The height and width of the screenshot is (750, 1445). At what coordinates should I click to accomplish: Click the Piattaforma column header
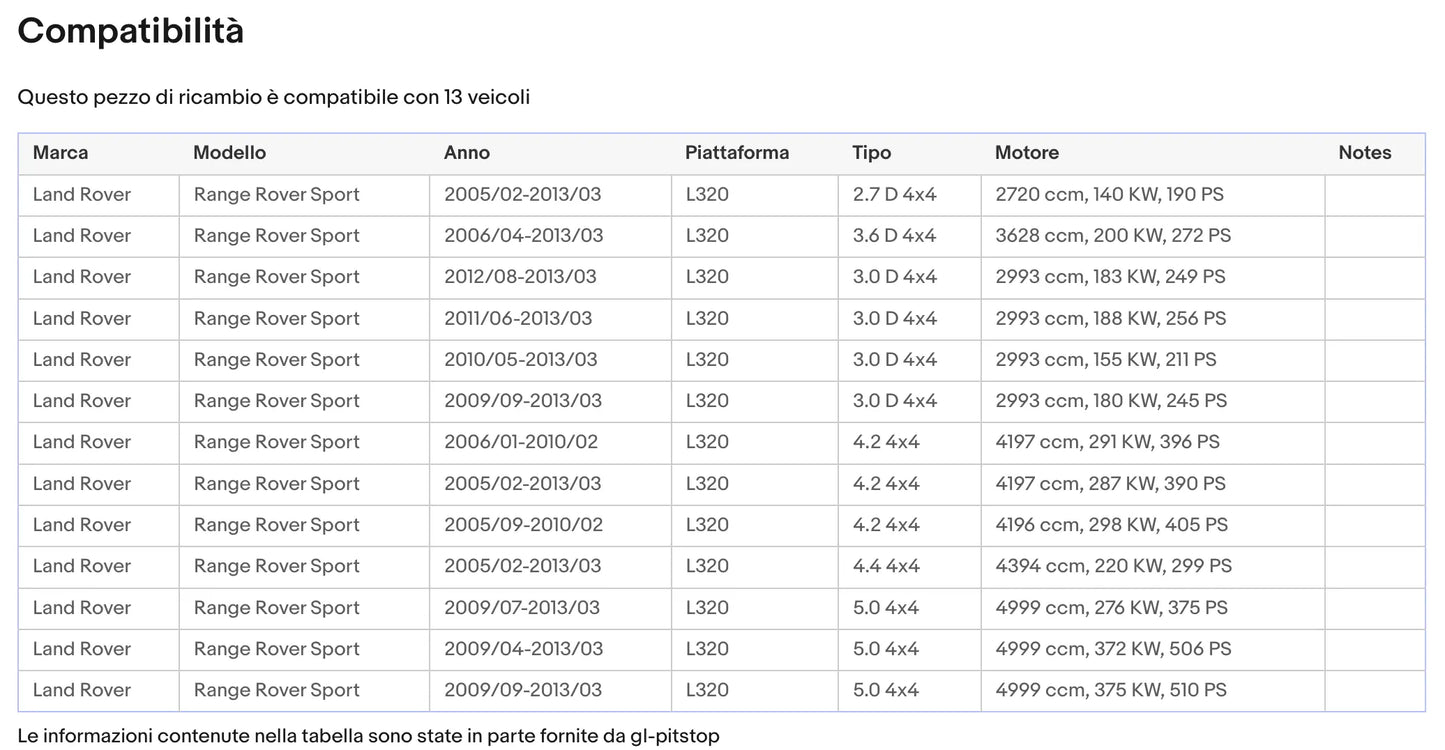pyautogui.click(x=737, y=153)
